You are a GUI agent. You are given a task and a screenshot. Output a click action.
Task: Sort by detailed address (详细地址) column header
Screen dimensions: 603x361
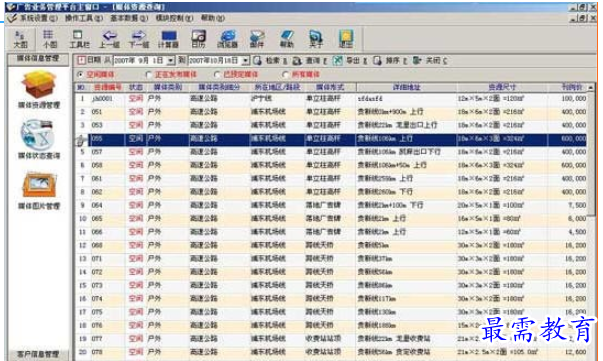406,87
